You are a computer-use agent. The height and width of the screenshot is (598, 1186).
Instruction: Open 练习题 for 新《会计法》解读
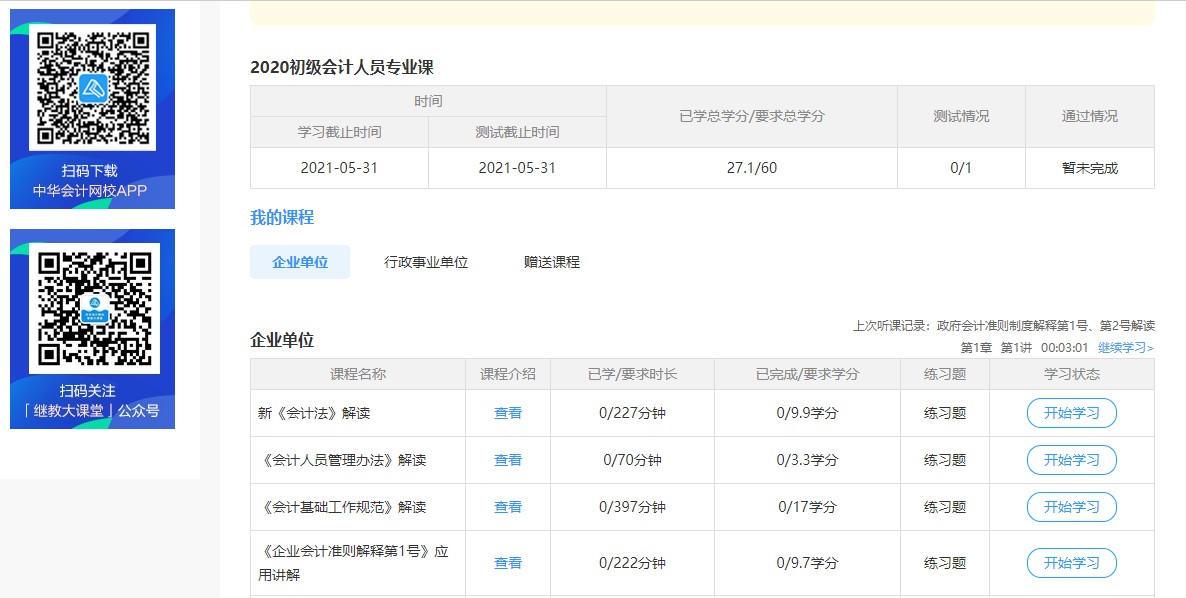point(944,412)
